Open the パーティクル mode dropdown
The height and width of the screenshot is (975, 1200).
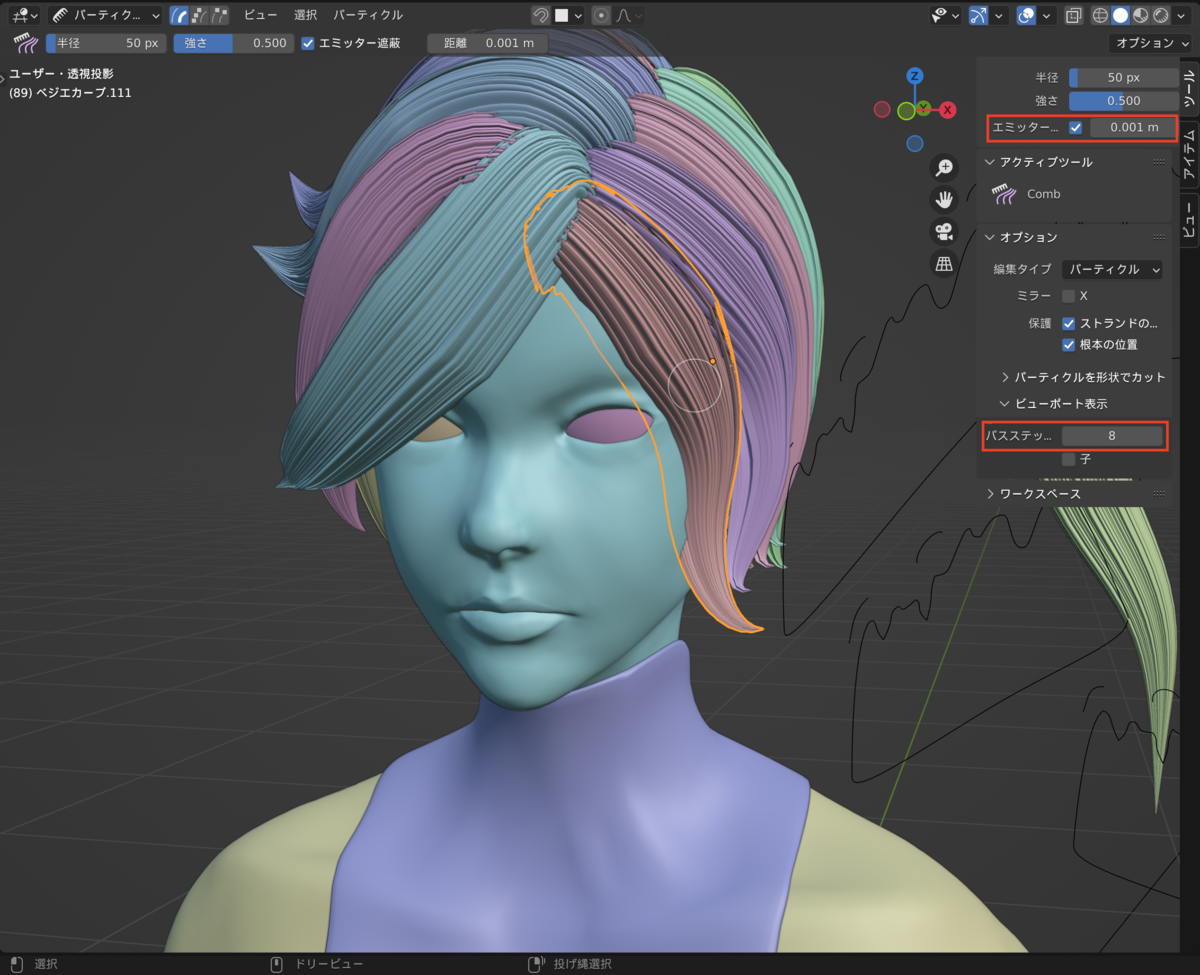106,15
